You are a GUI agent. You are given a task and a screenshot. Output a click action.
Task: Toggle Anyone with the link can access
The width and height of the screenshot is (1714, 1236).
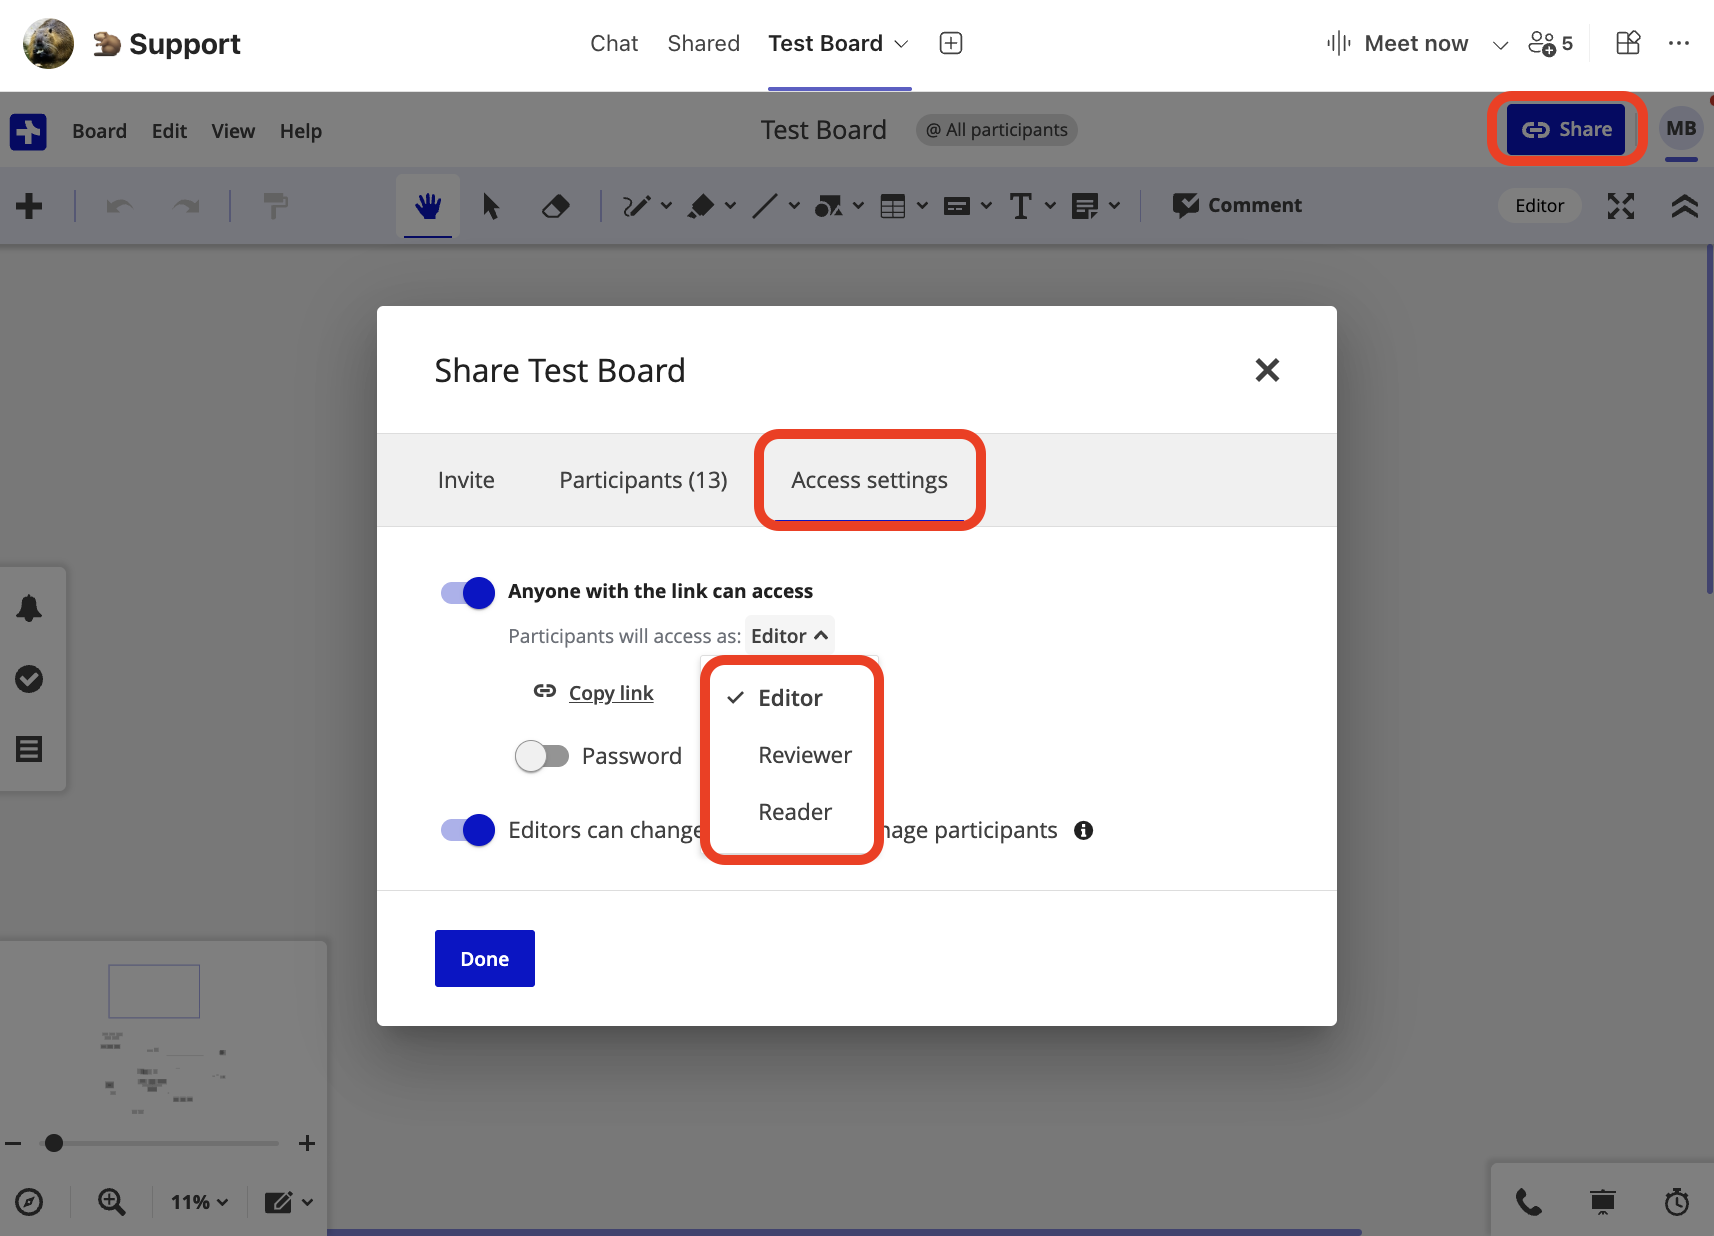(x=468, y=592)
